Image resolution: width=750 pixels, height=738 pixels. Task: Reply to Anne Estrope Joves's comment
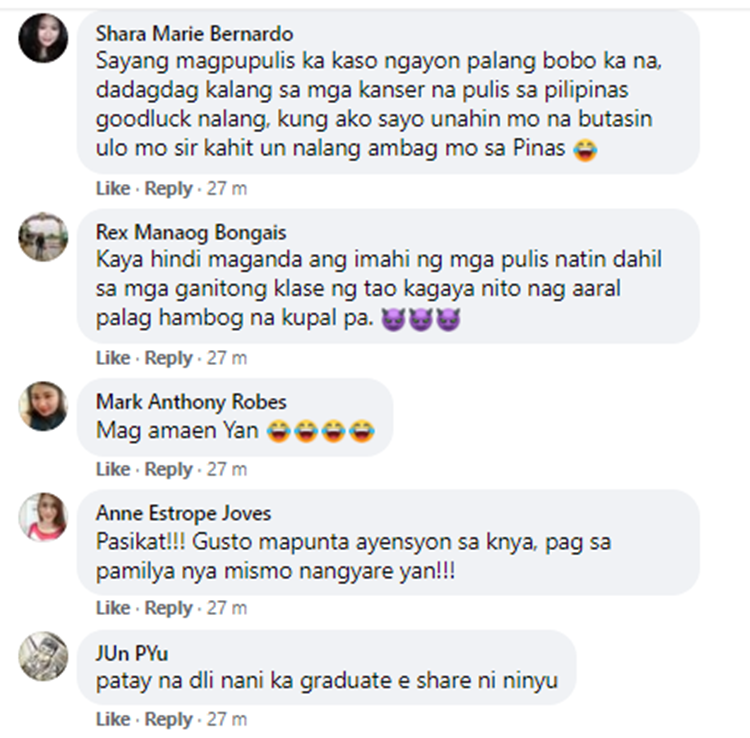[168, 608]
